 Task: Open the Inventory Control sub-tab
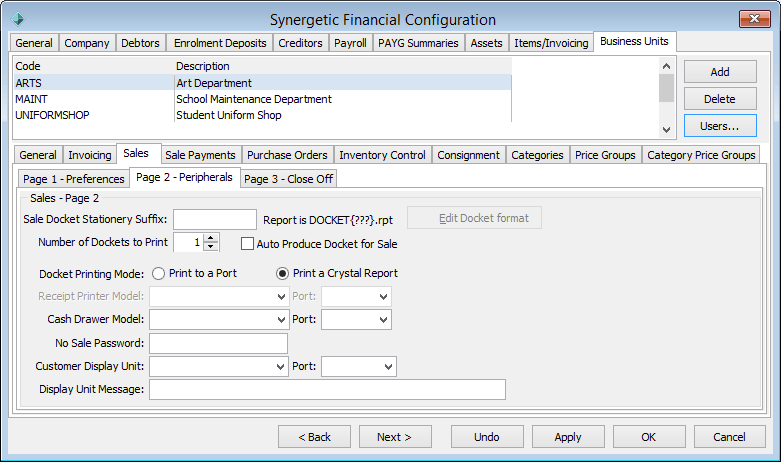point(382,155)
